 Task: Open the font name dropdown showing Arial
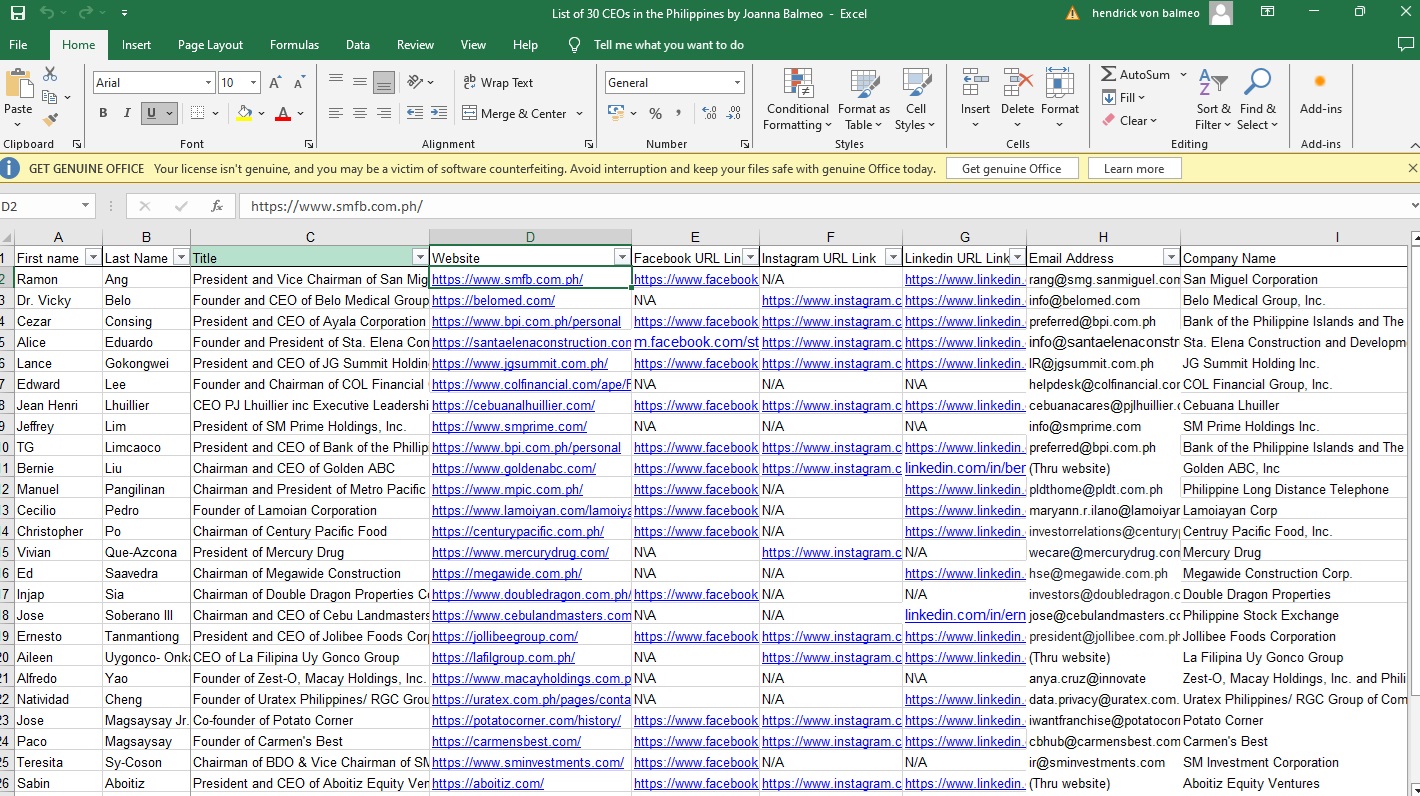tap(208, 83)
